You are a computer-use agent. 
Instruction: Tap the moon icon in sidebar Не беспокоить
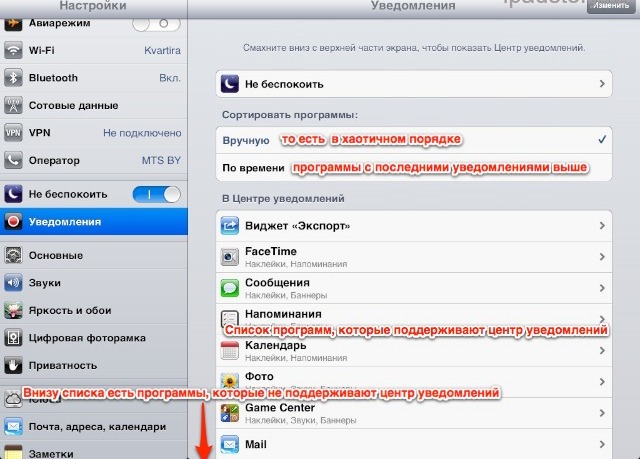[x=13, y=194]
